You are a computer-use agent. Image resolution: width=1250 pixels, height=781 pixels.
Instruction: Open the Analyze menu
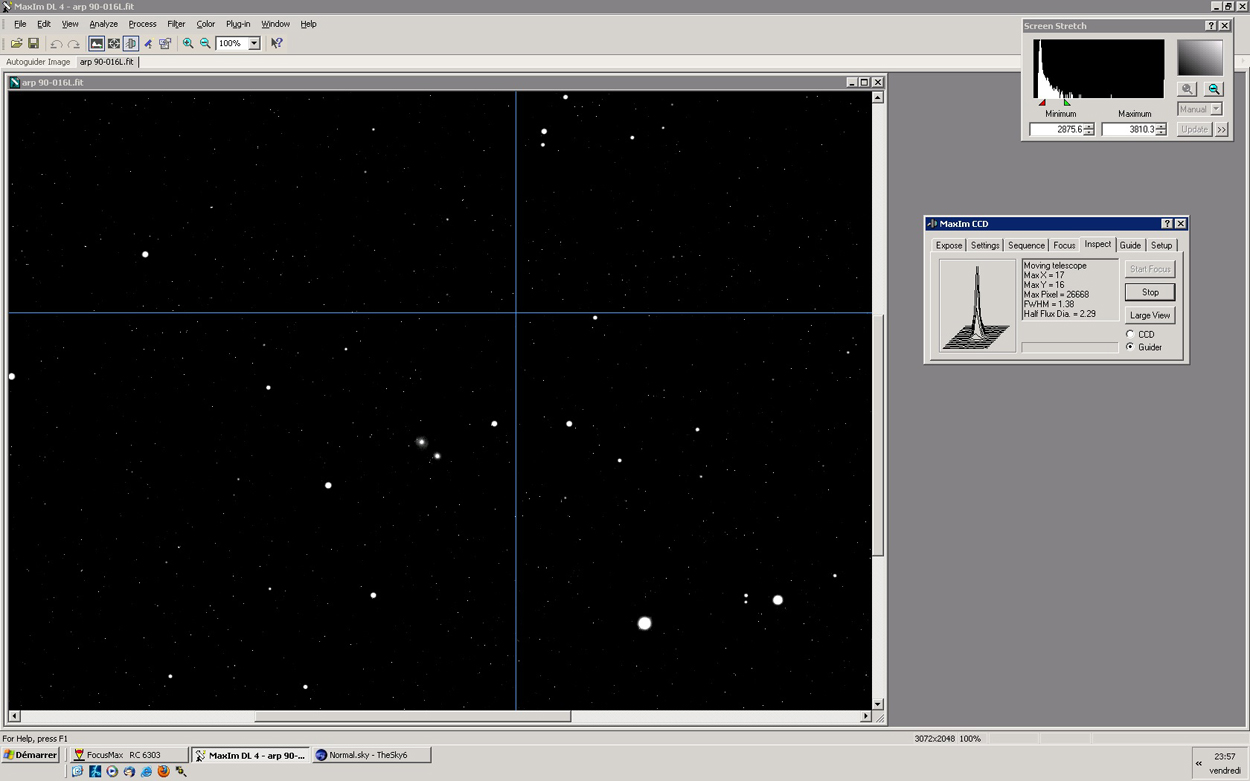point(103,24)
